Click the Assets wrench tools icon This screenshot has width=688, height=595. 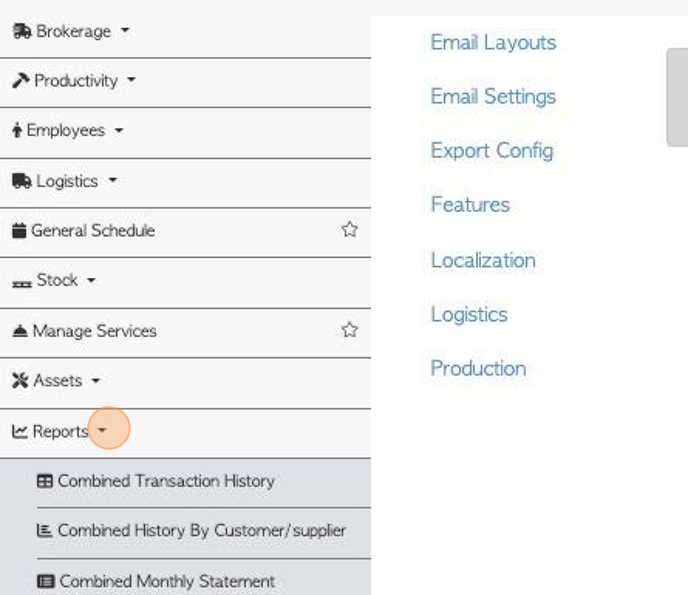coord(20,380)
